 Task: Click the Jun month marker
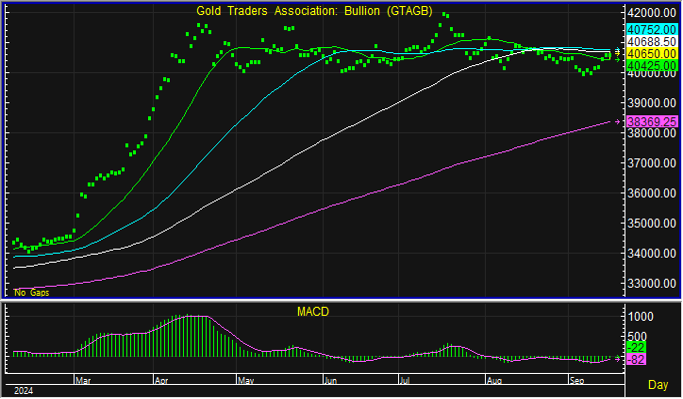(x=330, y=381)
